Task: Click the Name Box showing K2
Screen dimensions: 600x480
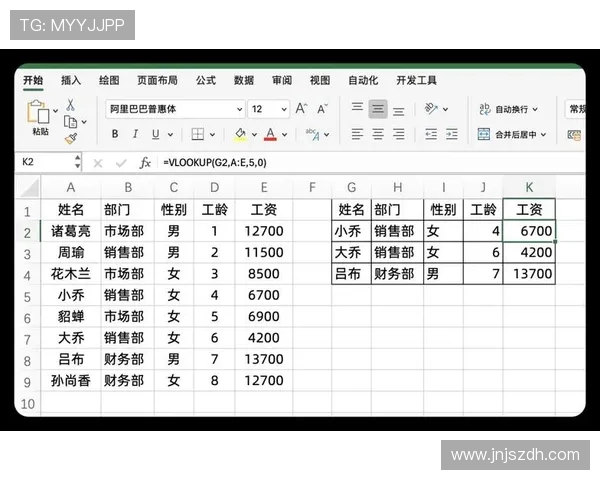Action: point(44,162)
